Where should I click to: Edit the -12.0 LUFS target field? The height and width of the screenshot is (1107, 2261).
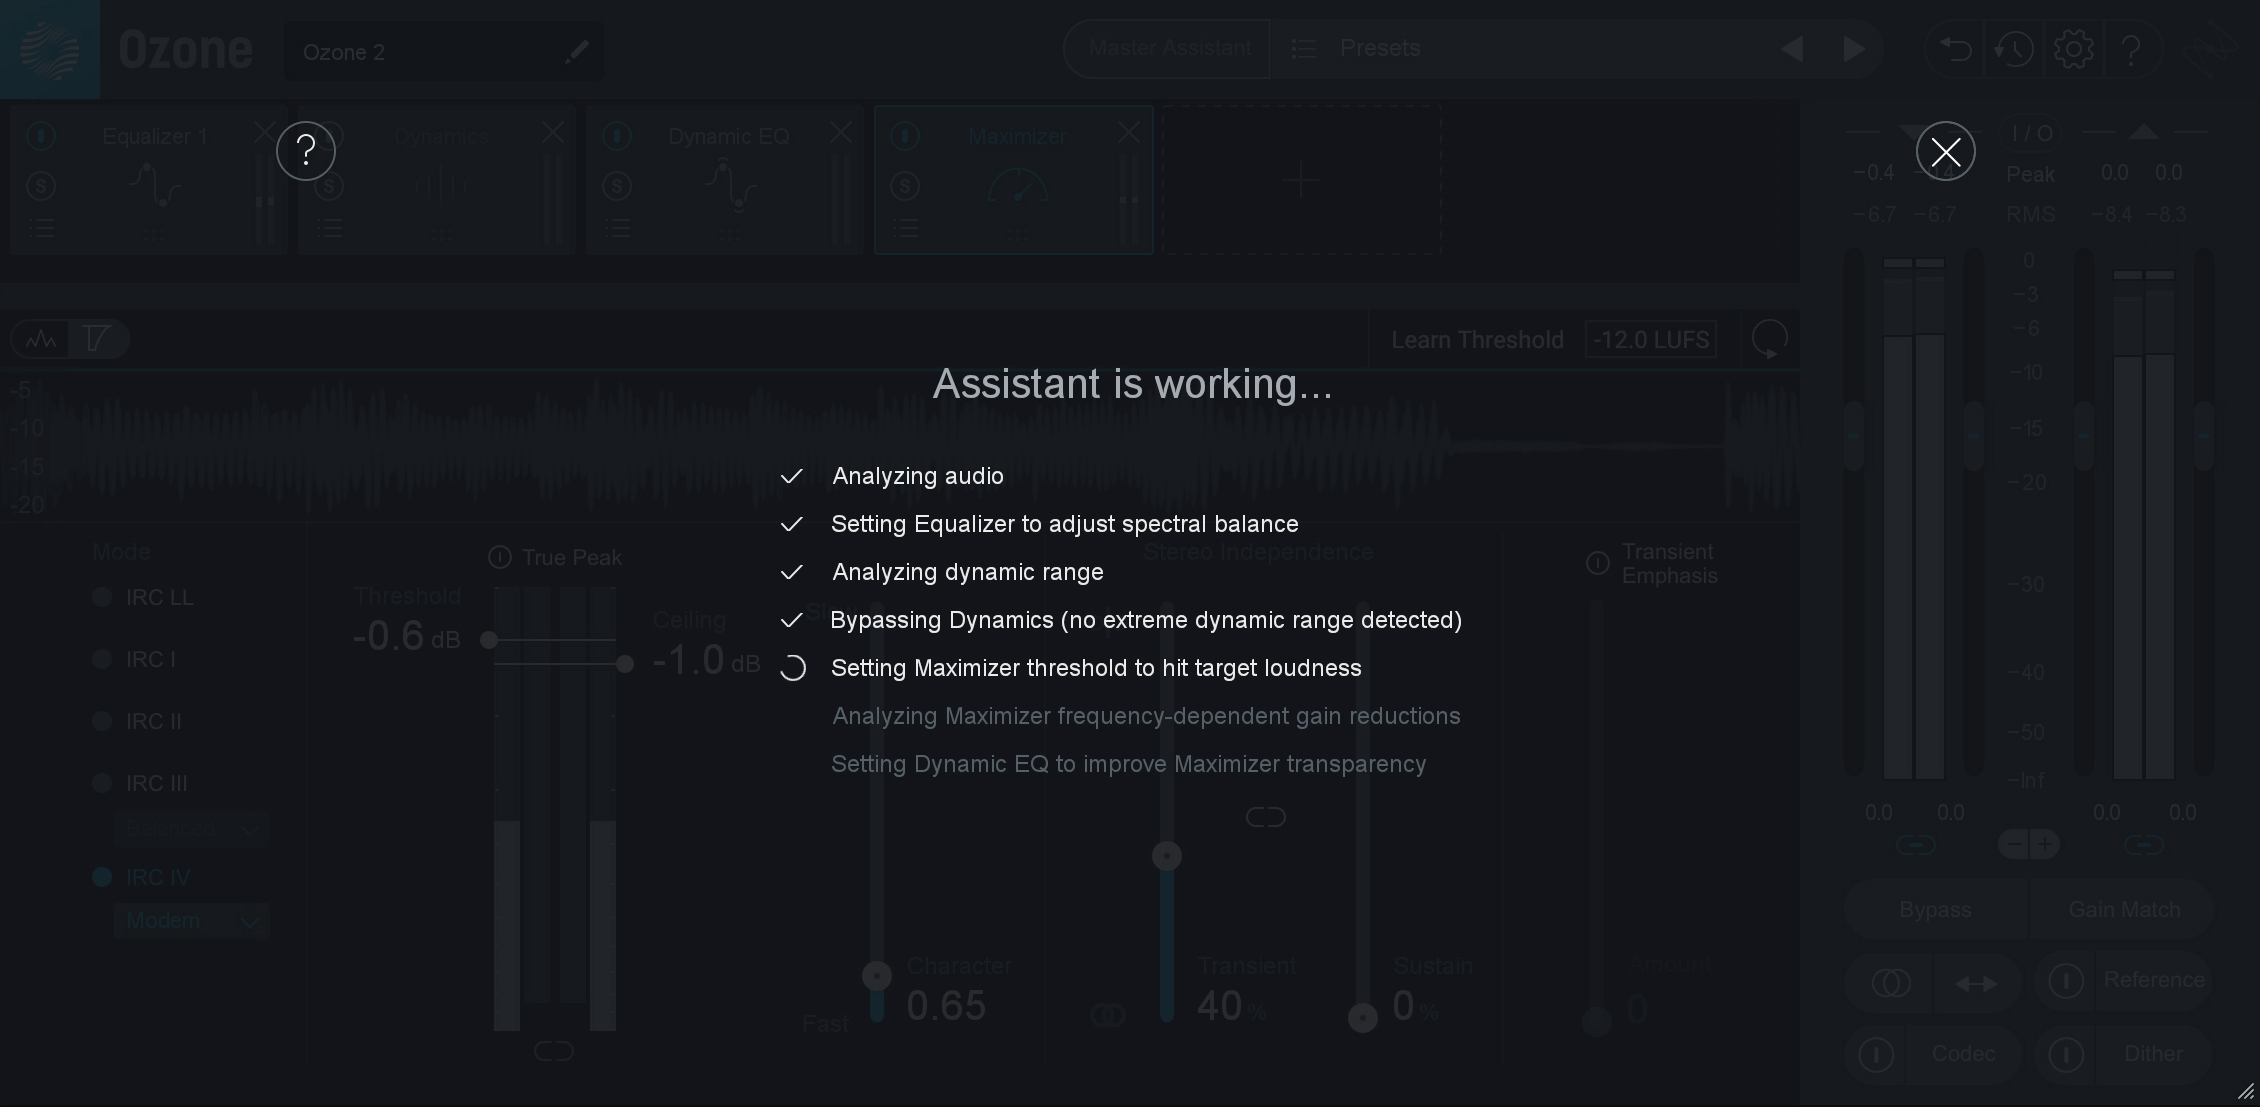click(x=1651, y=340)
